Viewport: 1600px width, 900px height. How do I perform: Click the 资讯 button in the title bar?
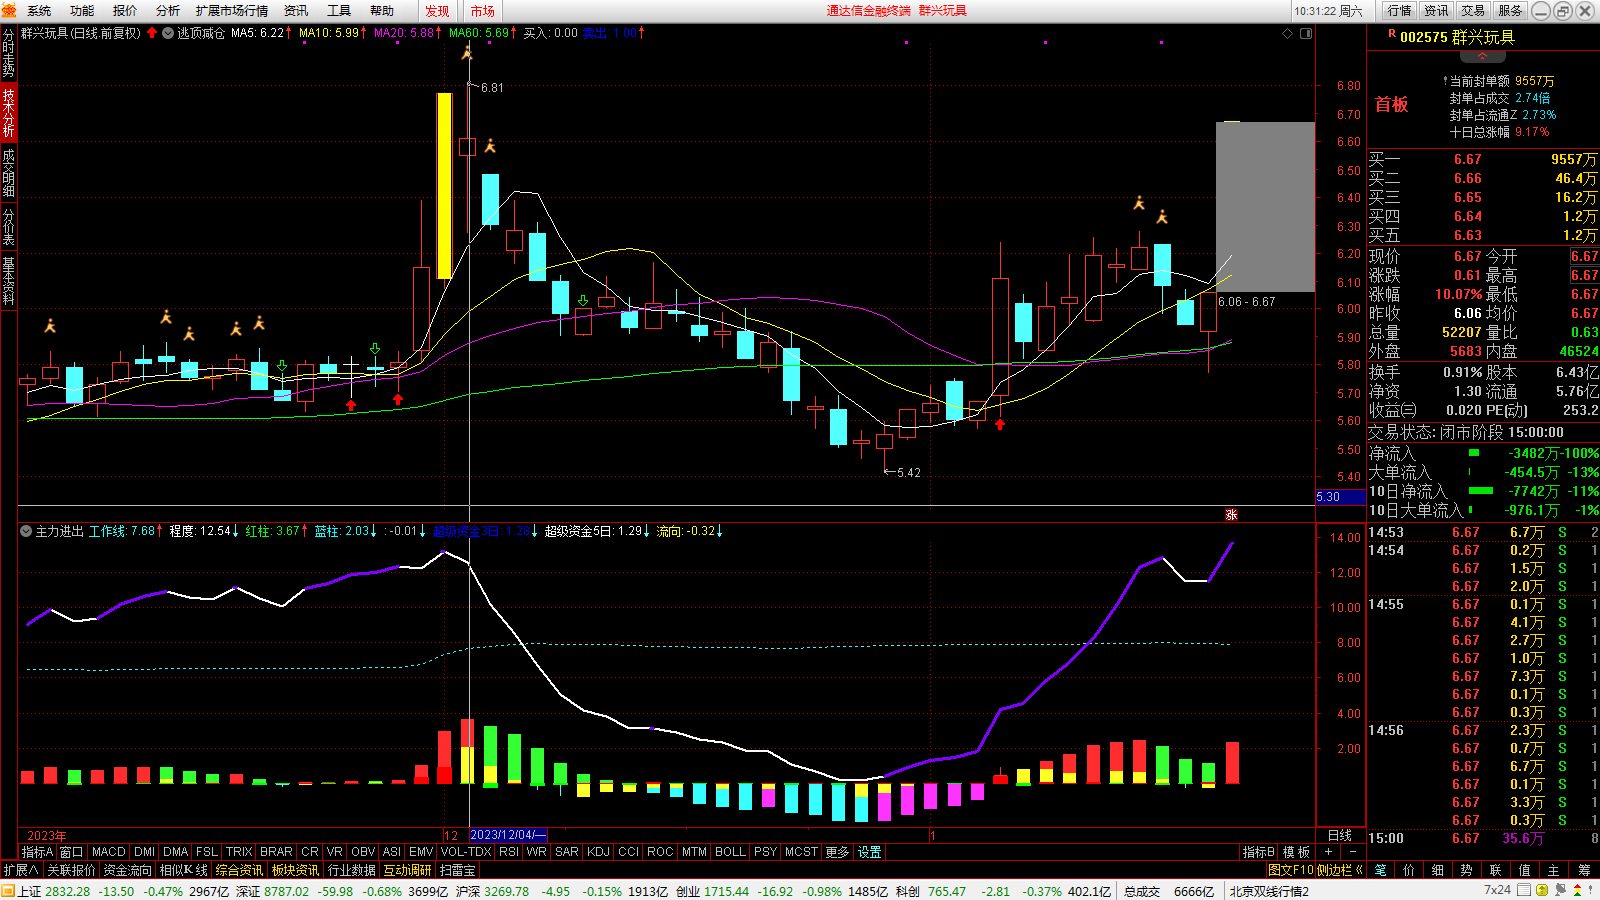click(x=1437, y=11)
